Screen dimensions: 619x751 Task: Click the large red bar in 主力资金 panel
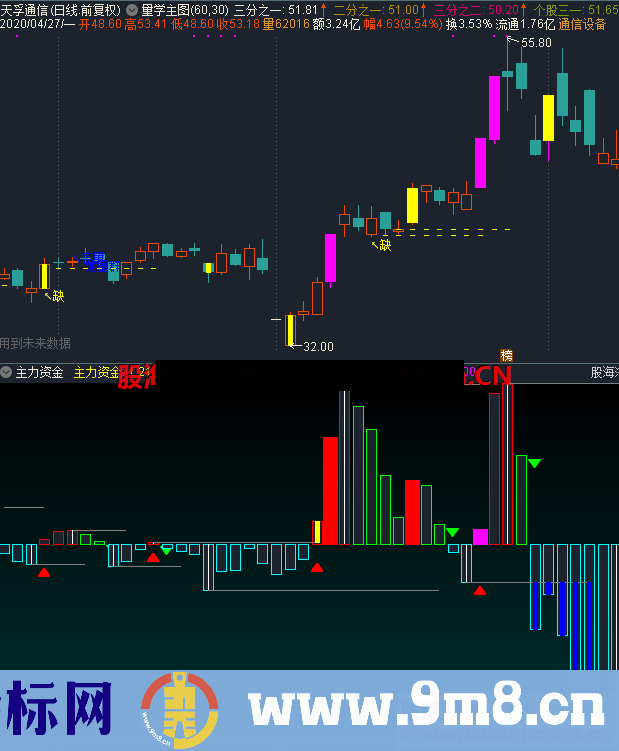tap(330, 490)
